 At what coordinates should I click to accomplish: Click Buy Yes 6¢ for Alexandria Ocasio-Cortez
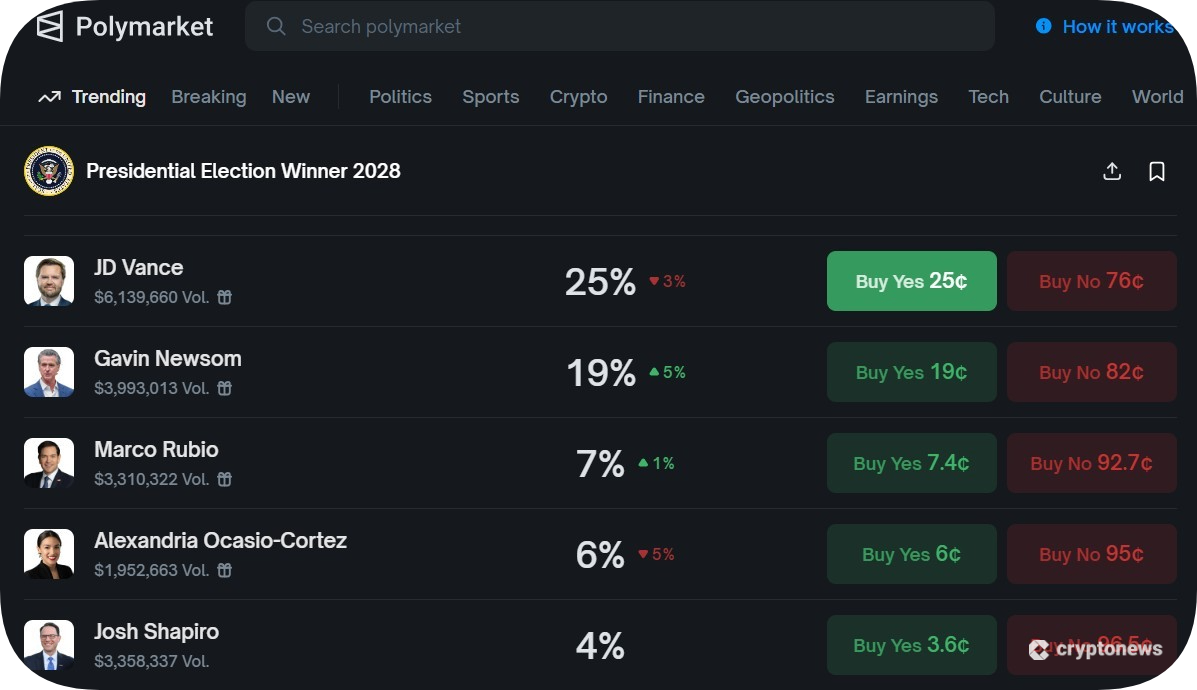tap(911, 554)
